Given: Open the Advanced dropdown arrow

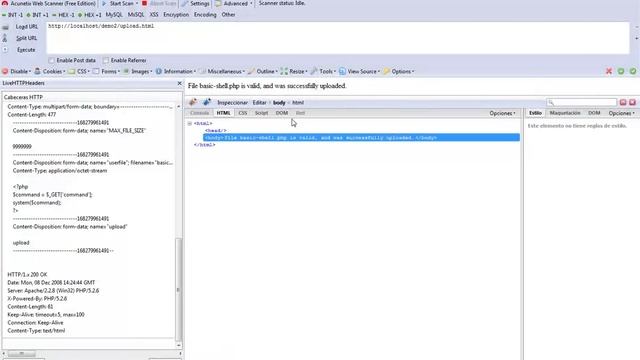Looking at the screenshot, I should [251, 3].
